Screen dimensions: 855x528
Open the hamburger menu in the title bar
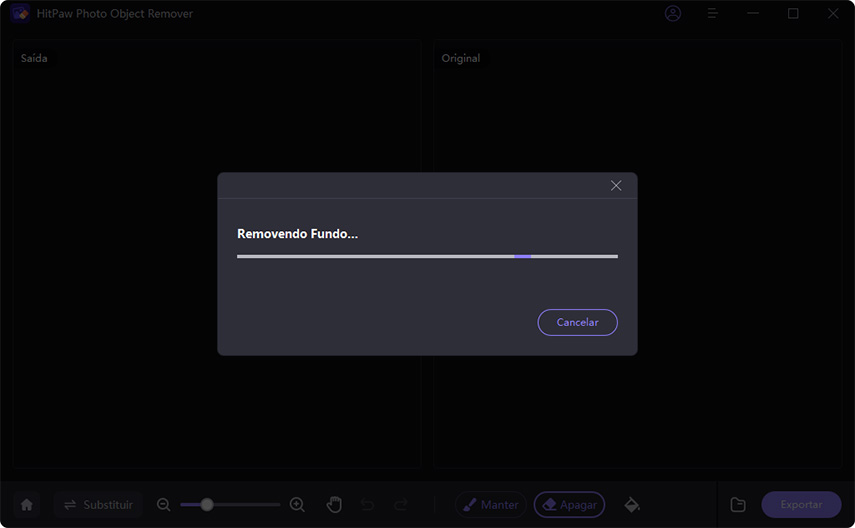[x=712, y=14]
